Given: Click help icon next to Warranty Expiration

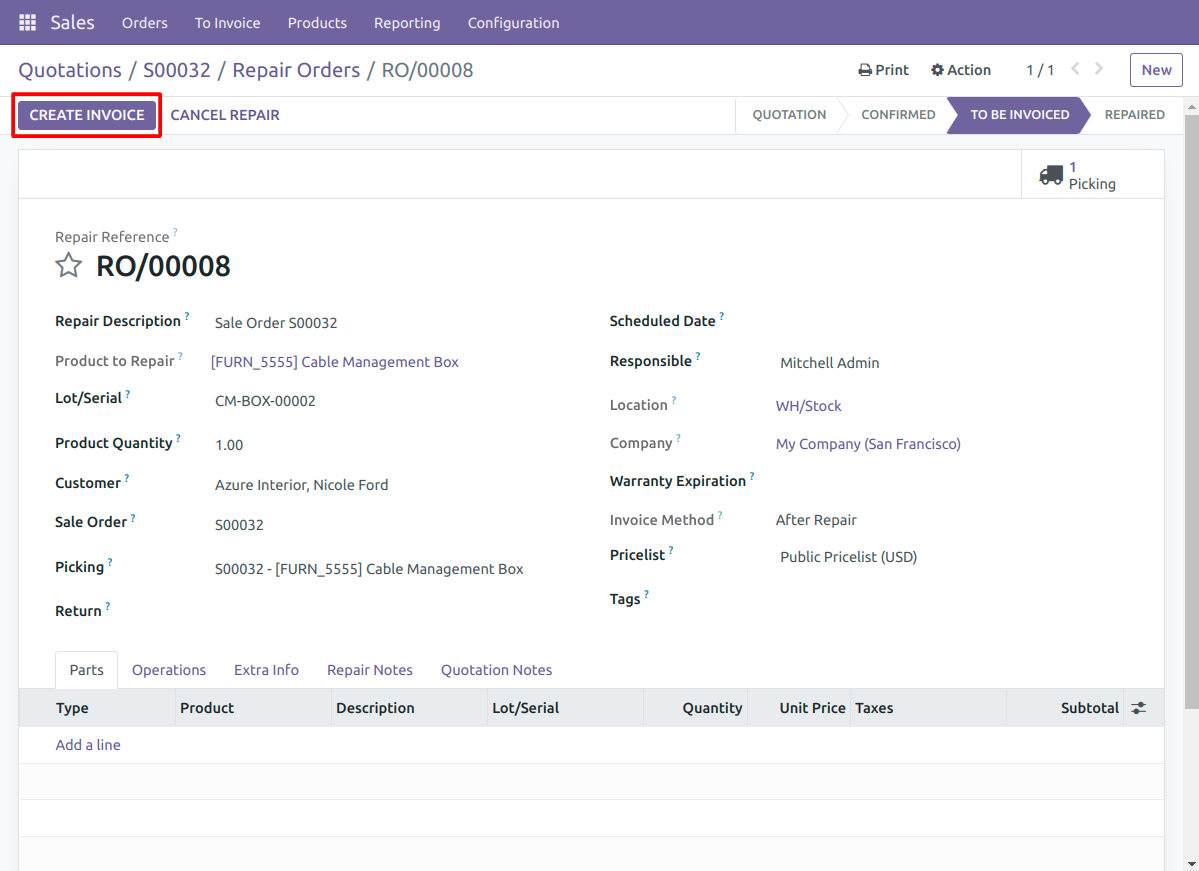Looking at the screenshot, I should pos(752,476).
